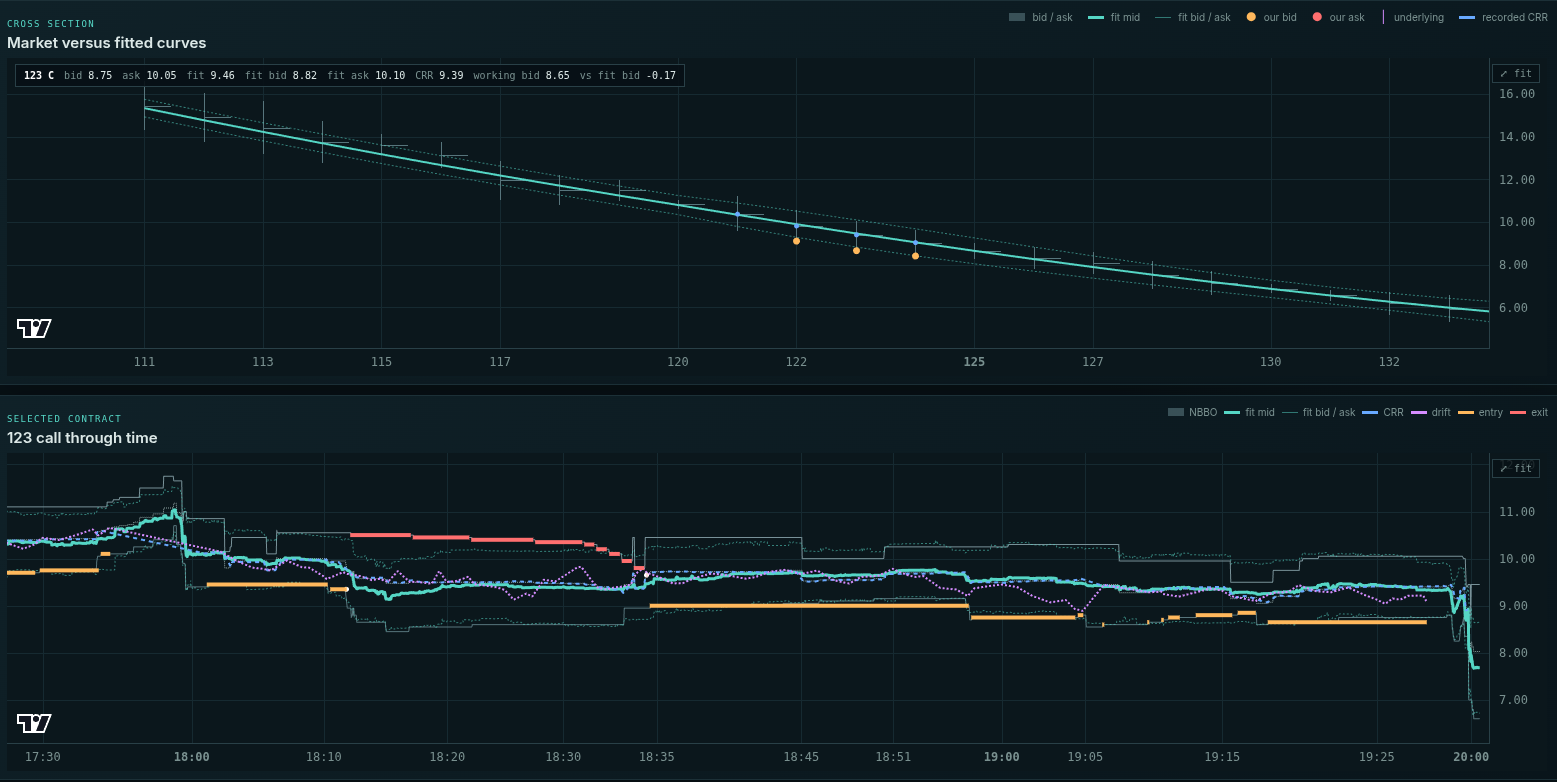
Task: Click the "bid 8.75" tooltip value
Action: click(x=88, y=75)
